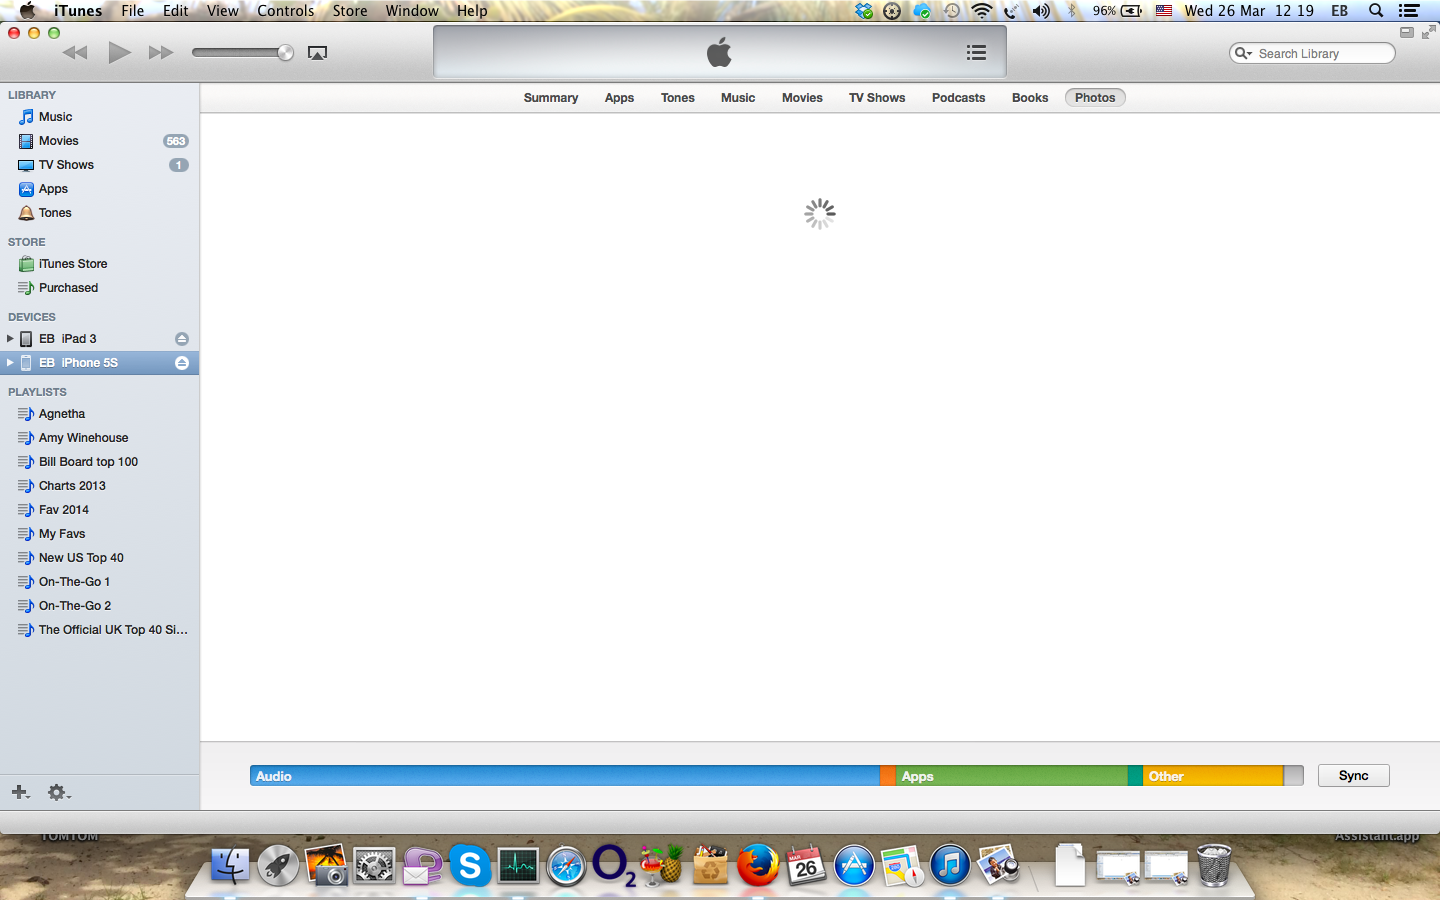Open the File menu
Screen dimensions: 1440x900
133,11
